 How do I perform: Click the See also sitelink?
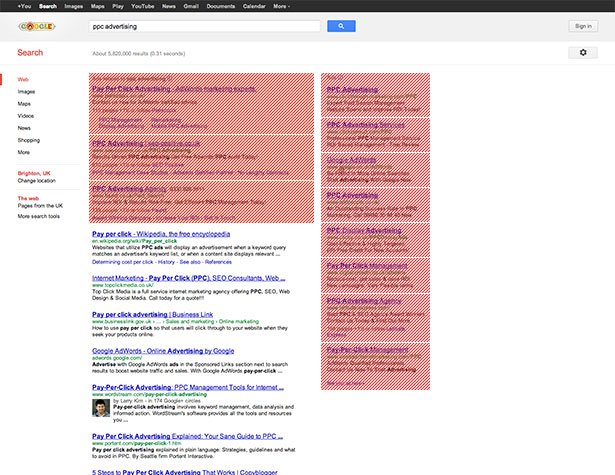[190, 262]
